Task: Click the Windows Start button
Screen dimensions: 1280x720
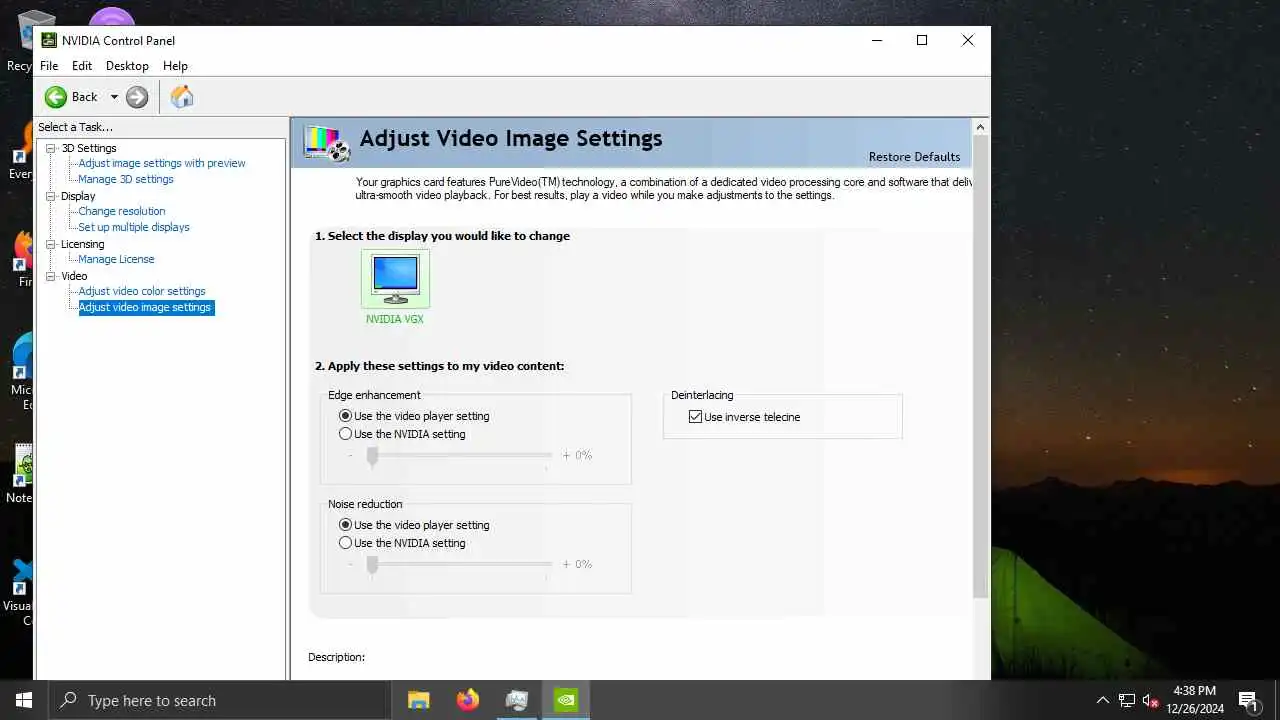Action: click(x=24, y=700)
